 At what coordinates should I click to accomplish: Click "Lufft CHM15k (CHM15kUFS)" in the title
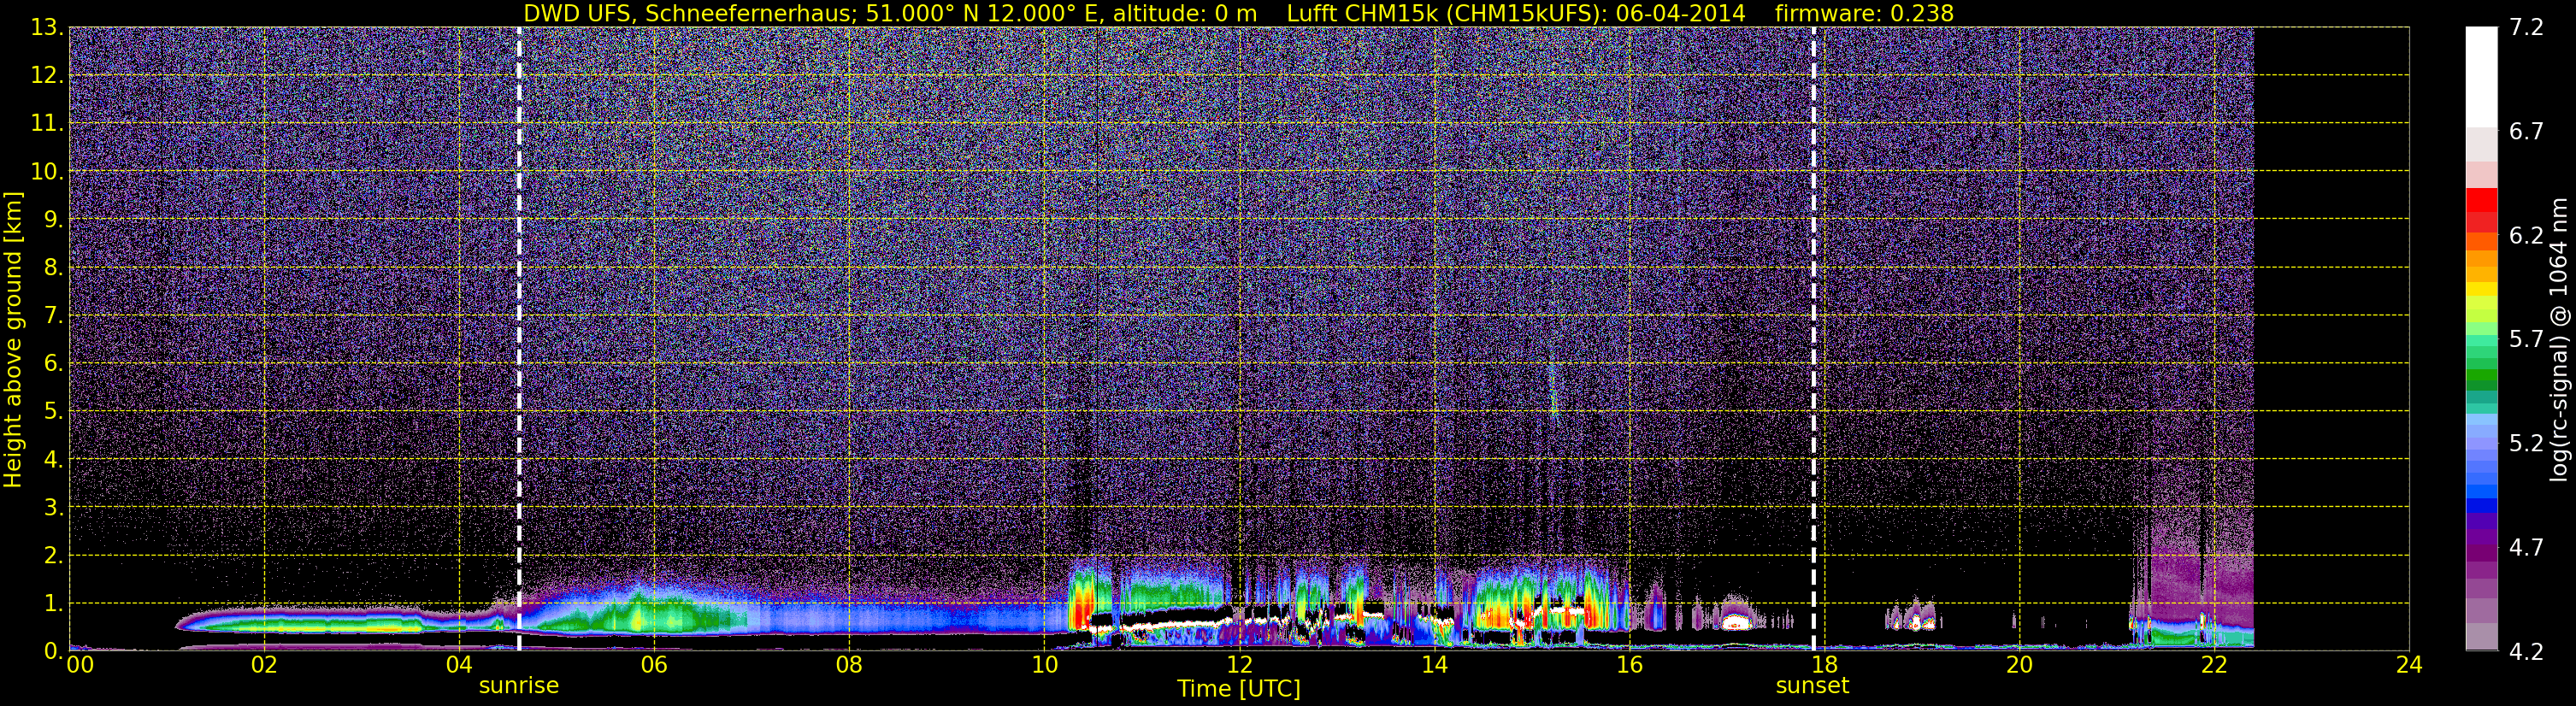(1446, 14)
